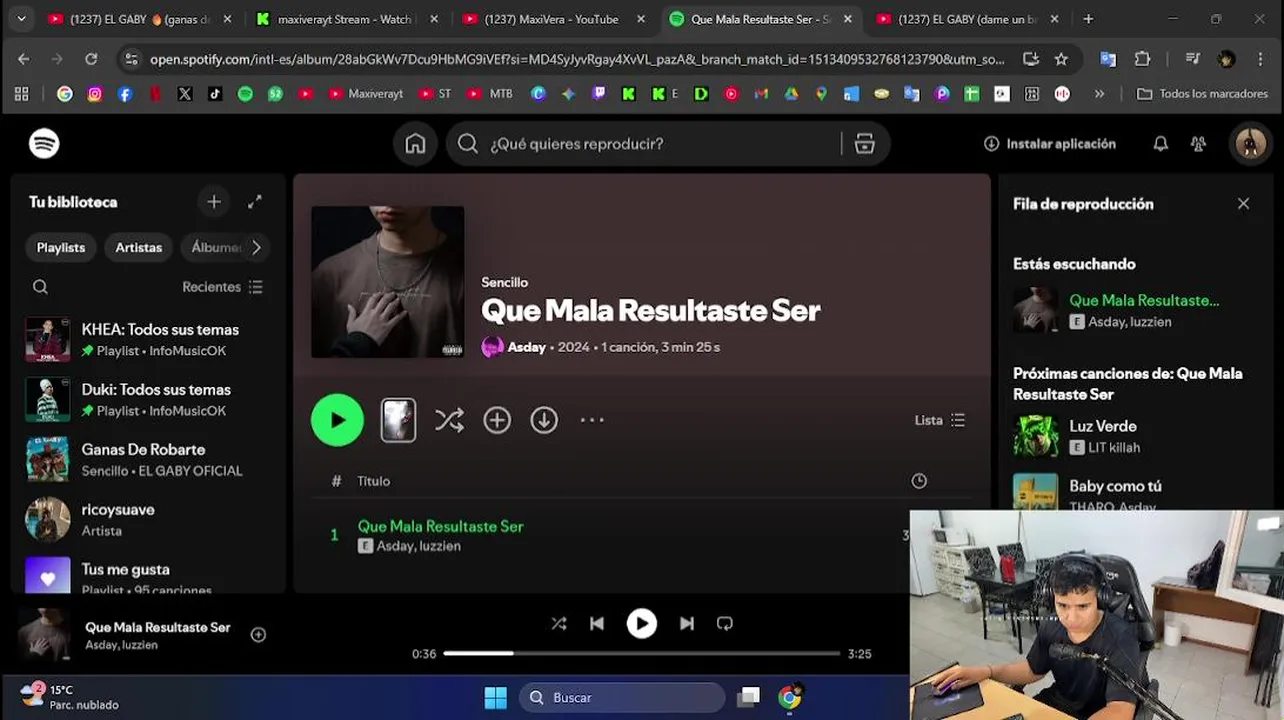1284x720 pixels.
Task: Show hidden bookmarks with double chevron
Action: click(1099, 94)
